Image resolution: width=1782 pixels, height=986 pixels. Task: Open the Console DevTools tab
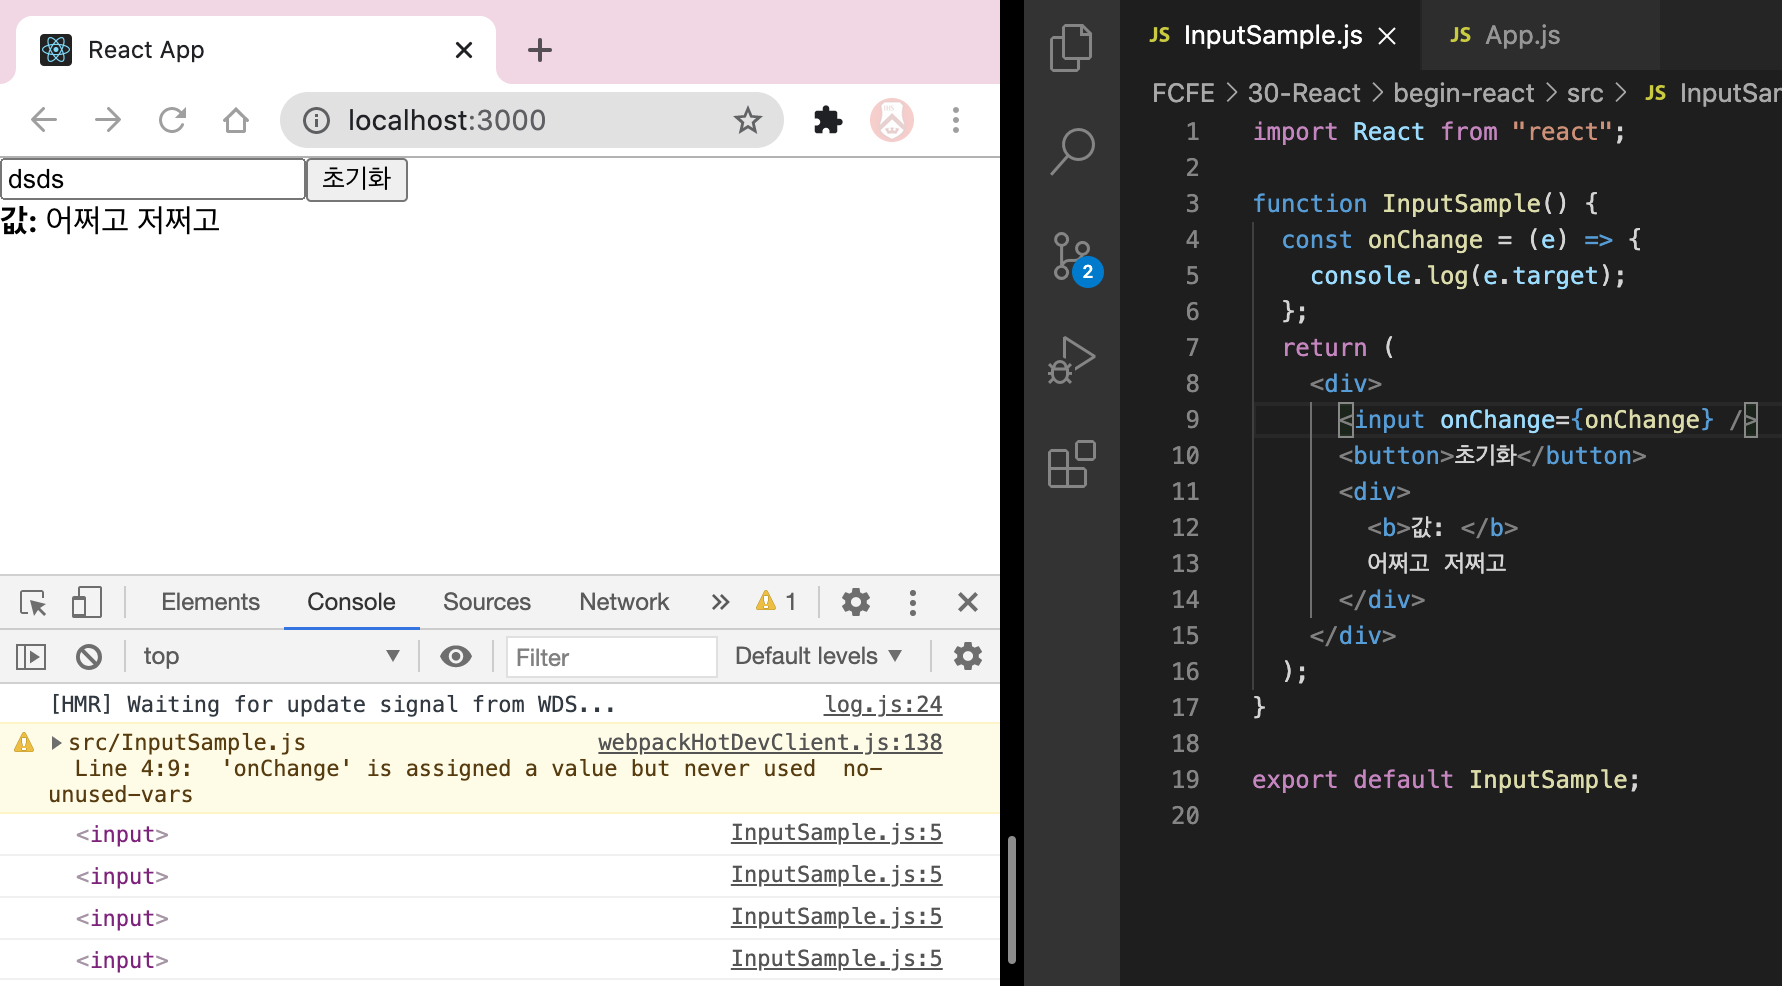(x=351, y=602)
